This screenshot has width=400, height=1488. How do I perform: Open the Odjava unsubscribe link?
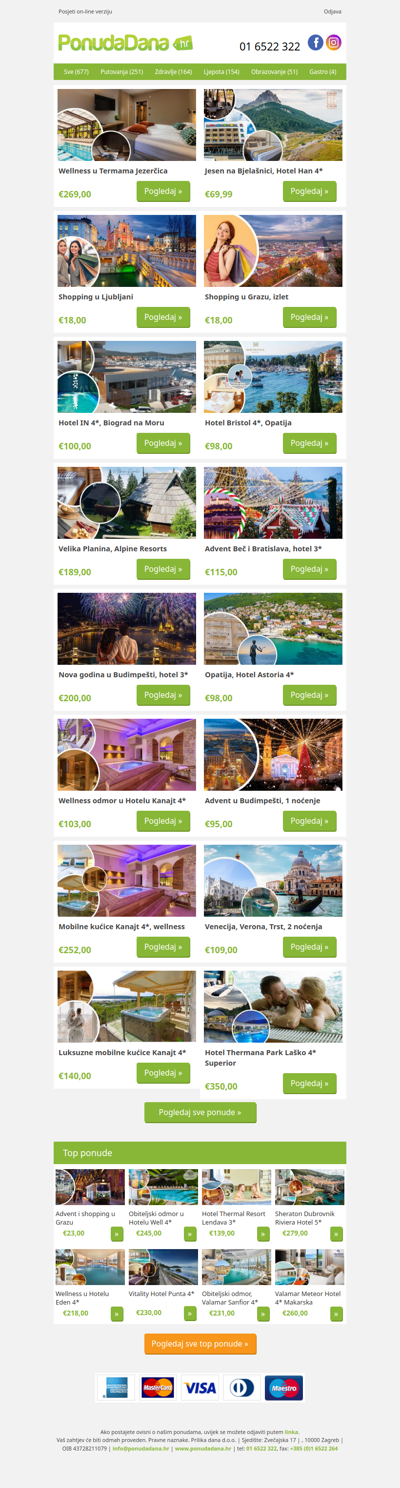pos(333,11)
